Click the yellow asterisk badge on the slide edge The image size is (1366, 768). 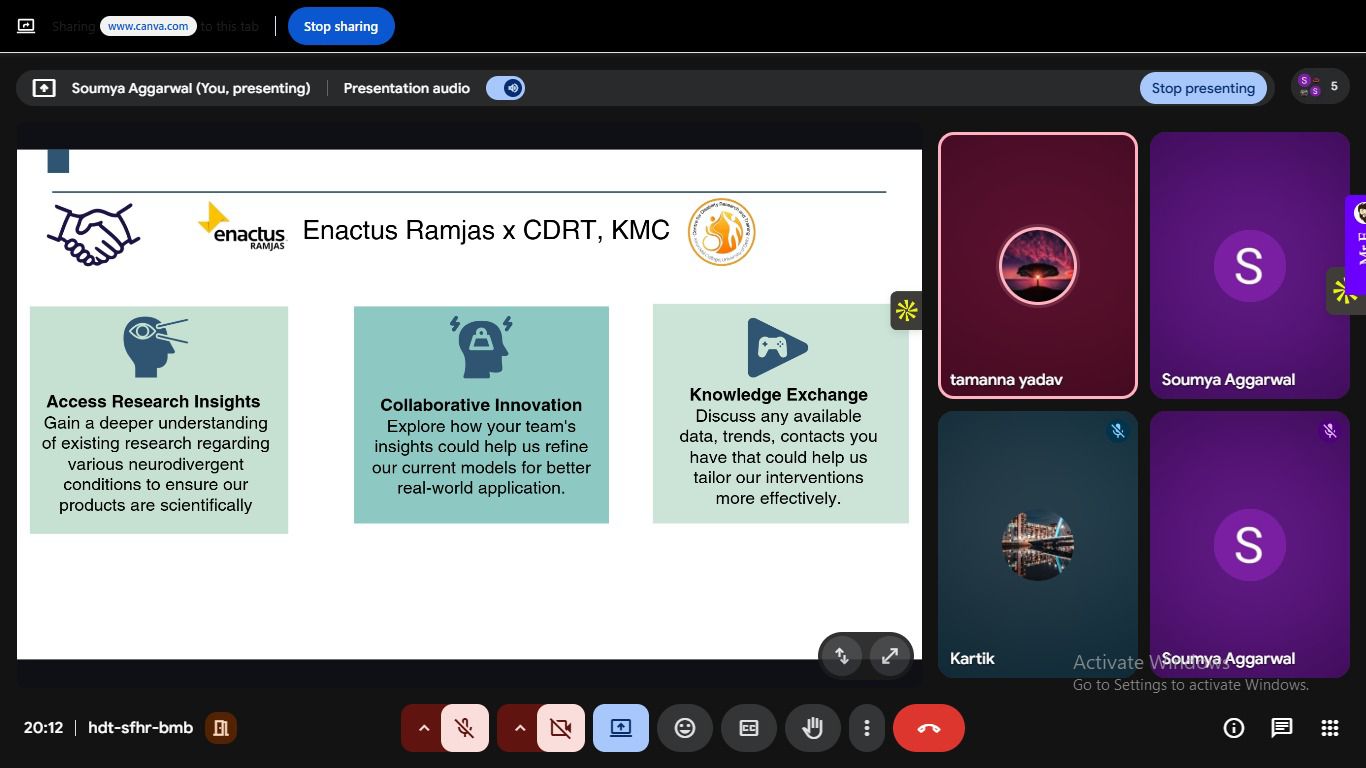906,311
